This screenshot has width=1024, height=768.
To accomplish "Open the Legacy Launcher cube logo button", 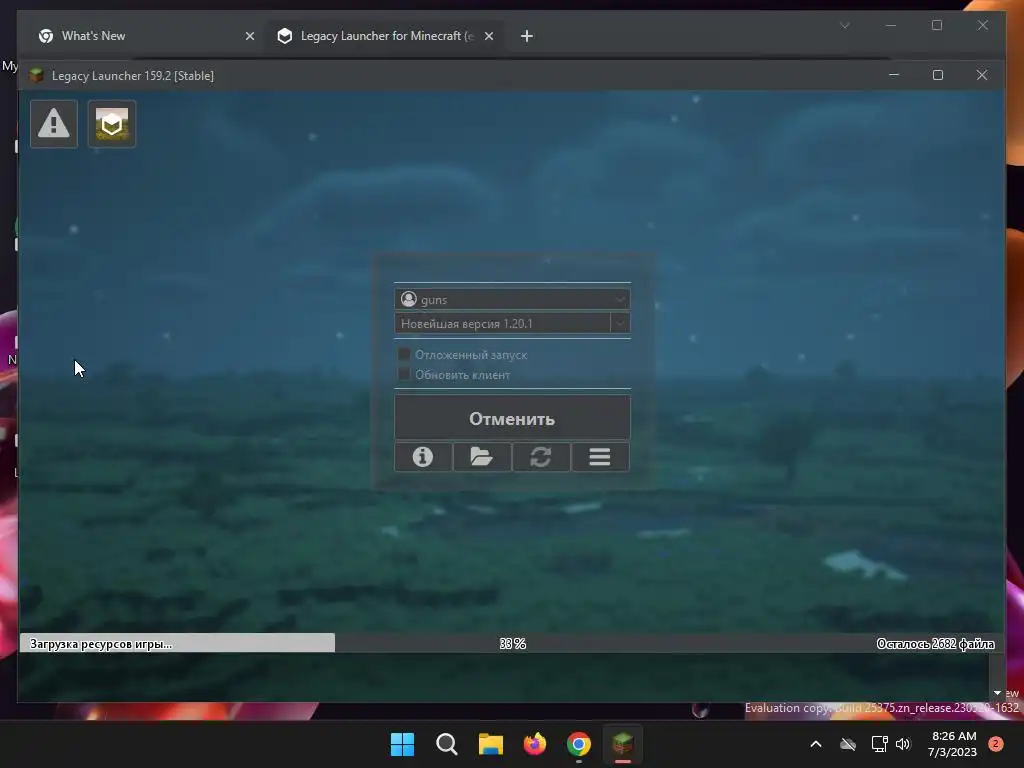I will pos(112,123).
